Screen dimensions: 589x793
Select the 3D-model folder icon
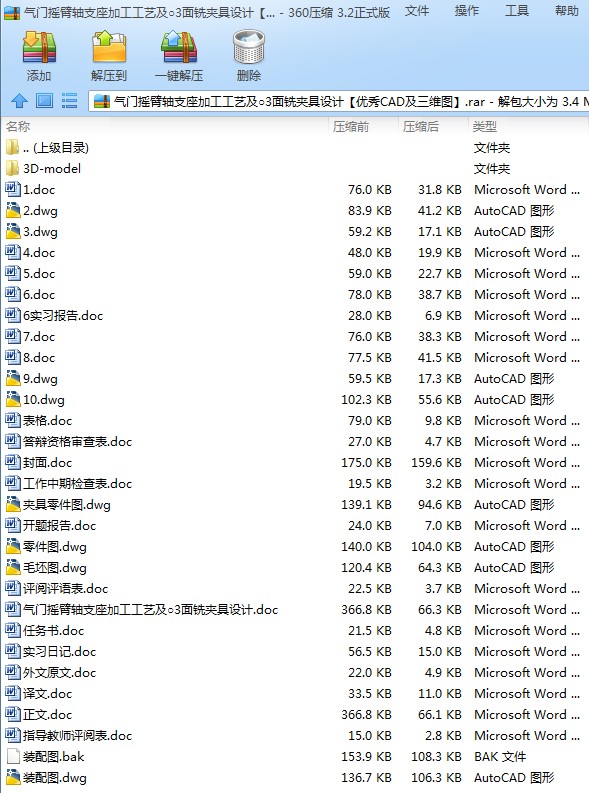13,168
